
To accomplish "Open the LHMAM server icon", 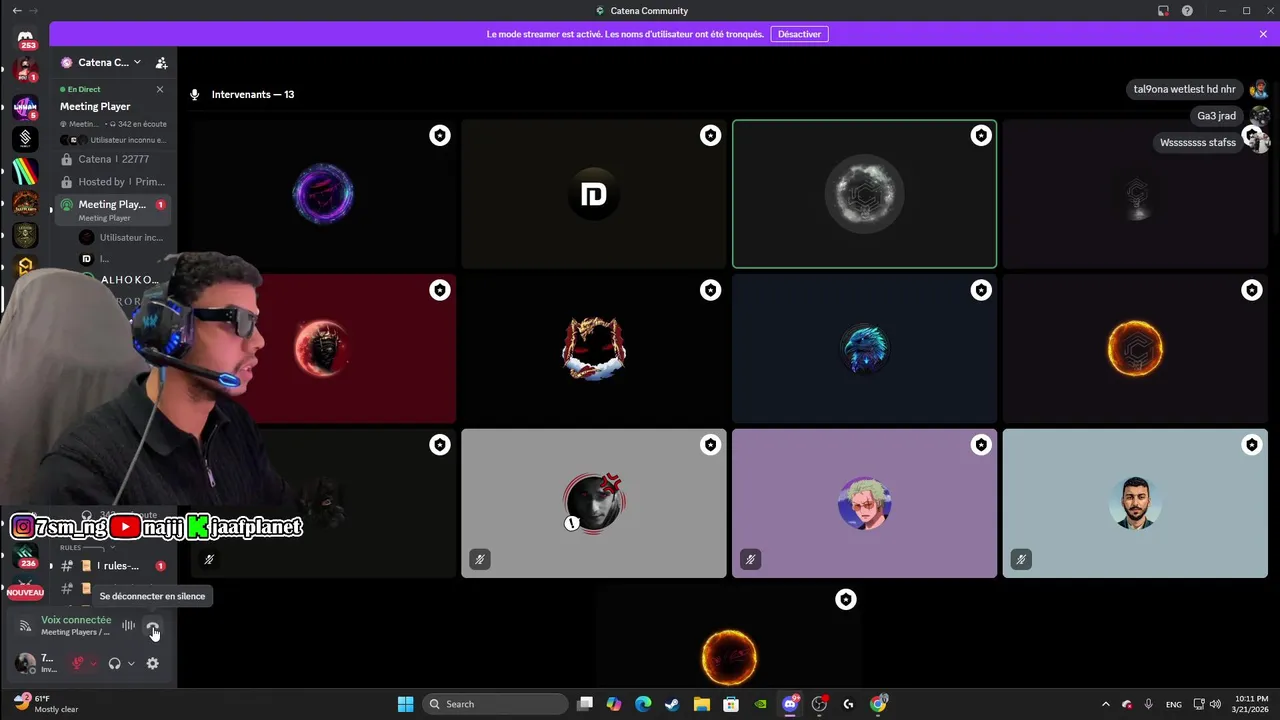I will (x=25, y=105).
